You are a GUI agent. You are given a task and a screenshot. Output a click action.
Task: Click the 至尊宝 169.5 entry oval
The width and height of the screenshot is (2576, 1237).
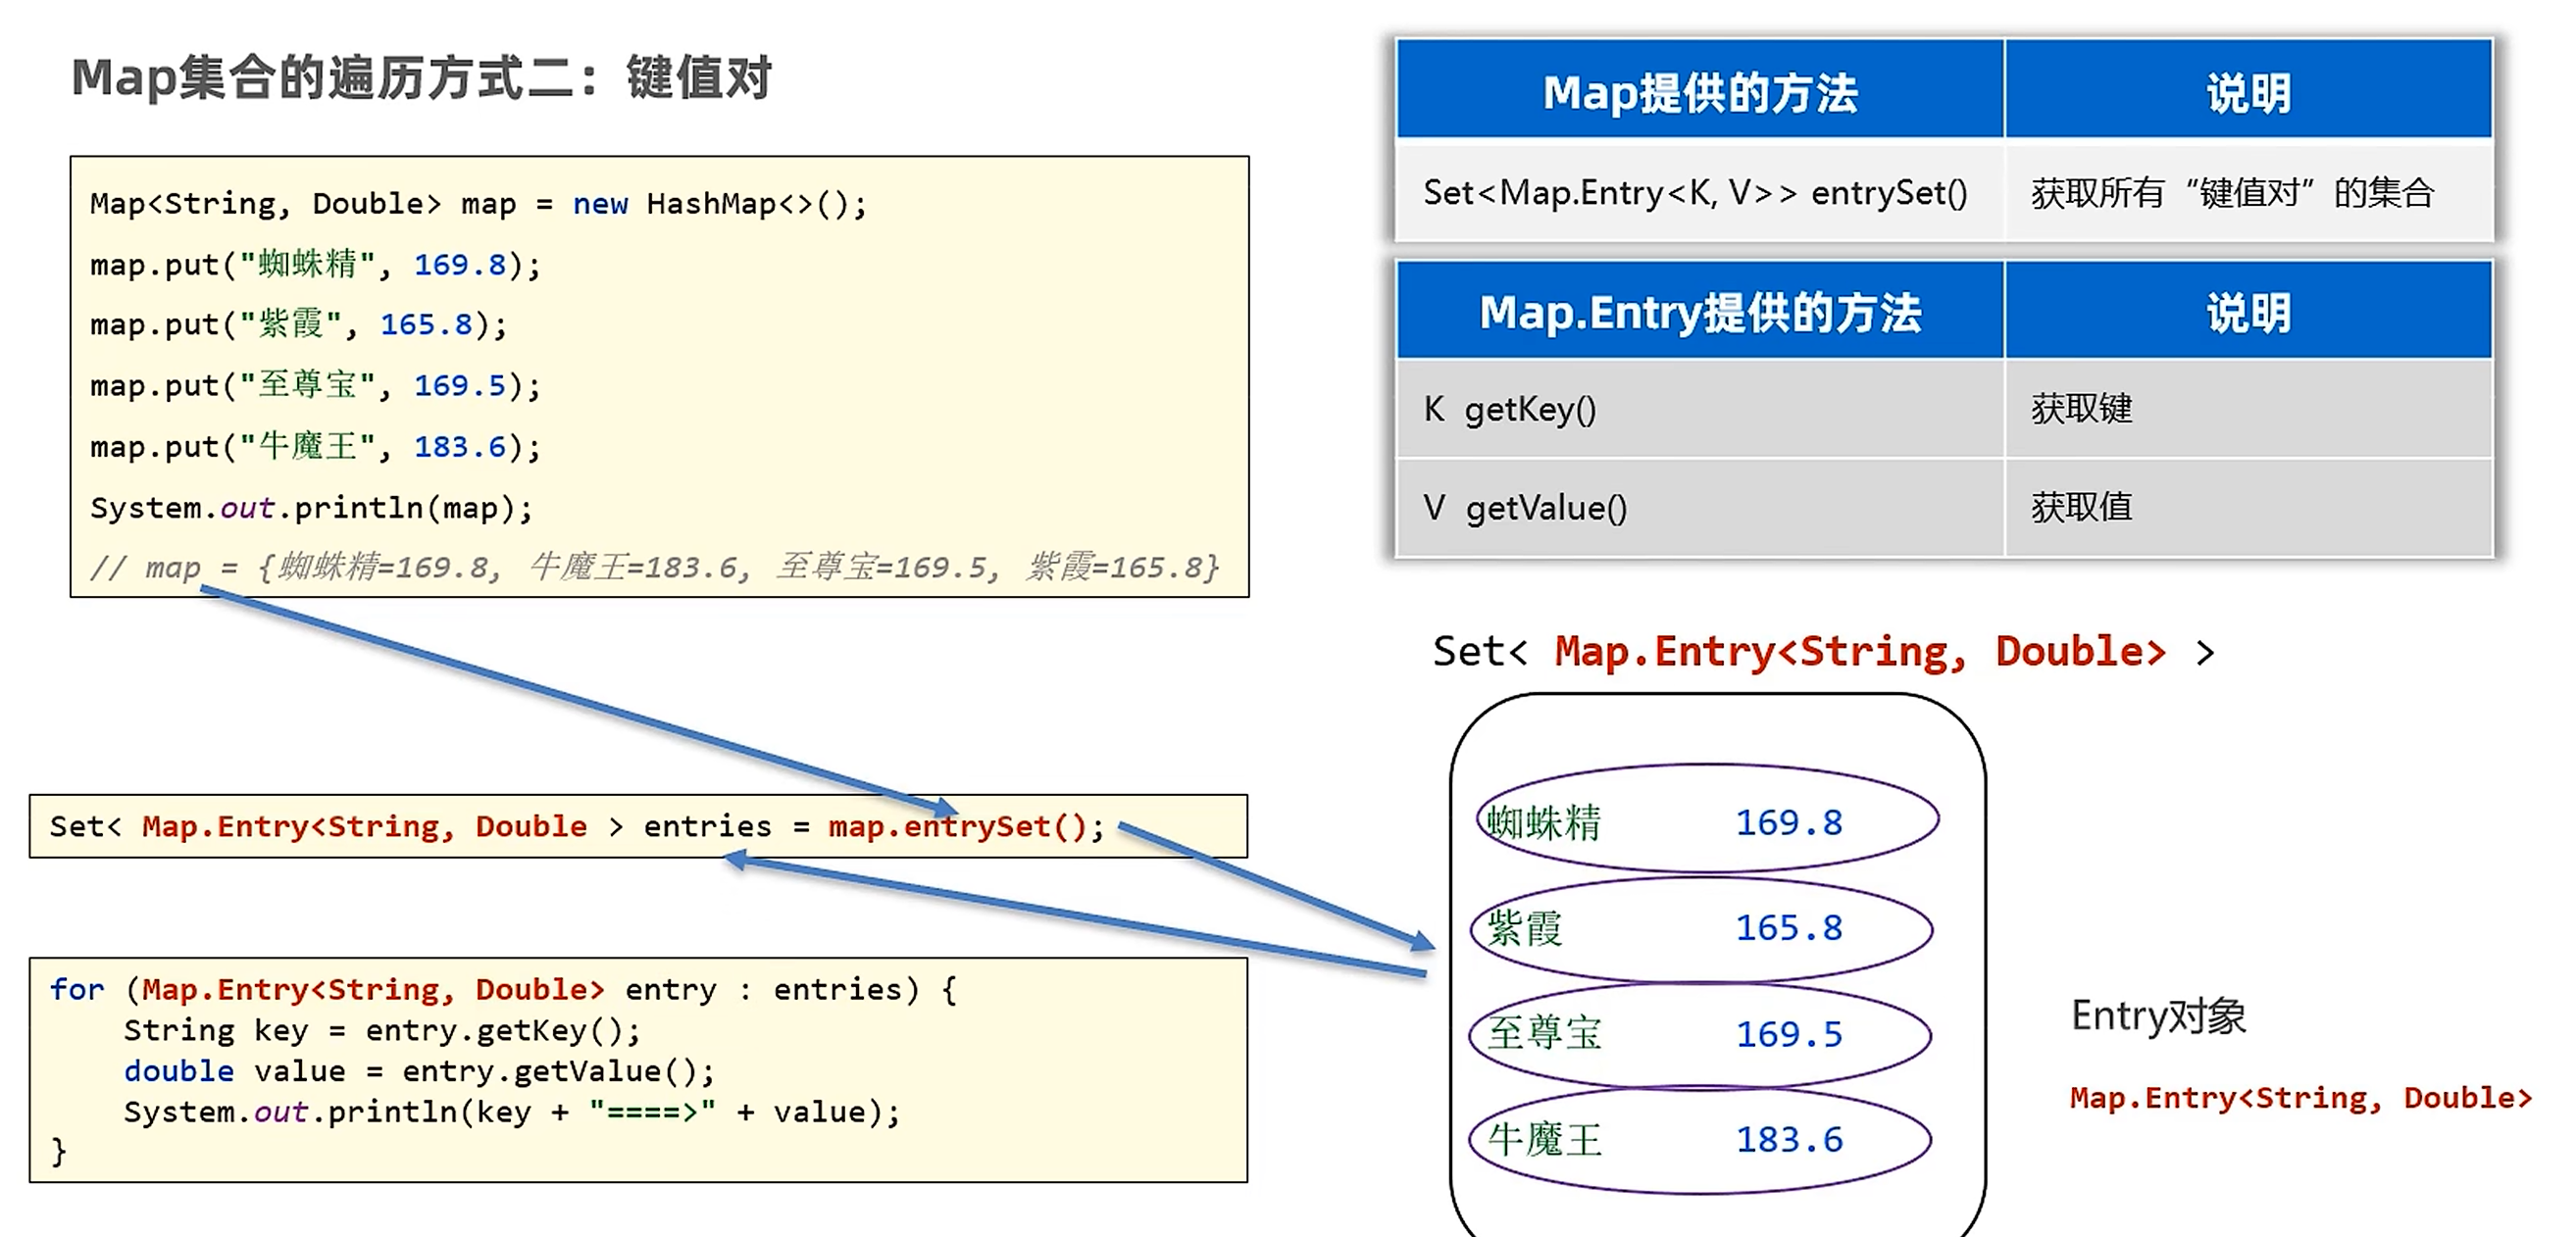tap(1700, 1034)
